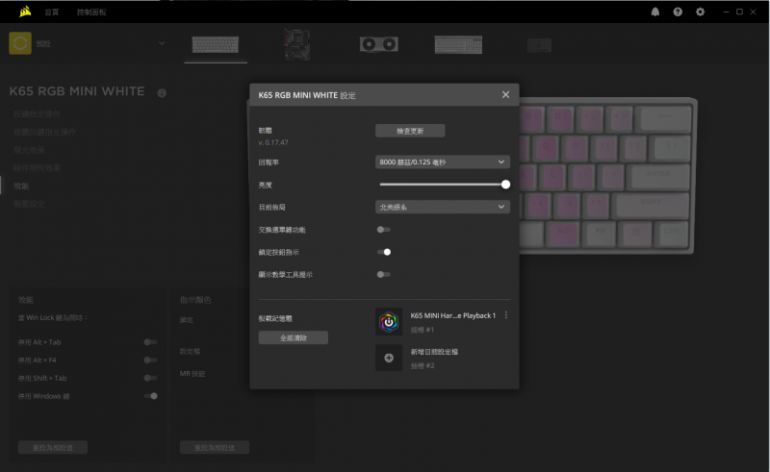Toggle 交換選單鍵功能 switch
Viewport: 770px width, 472px height.
384,230
